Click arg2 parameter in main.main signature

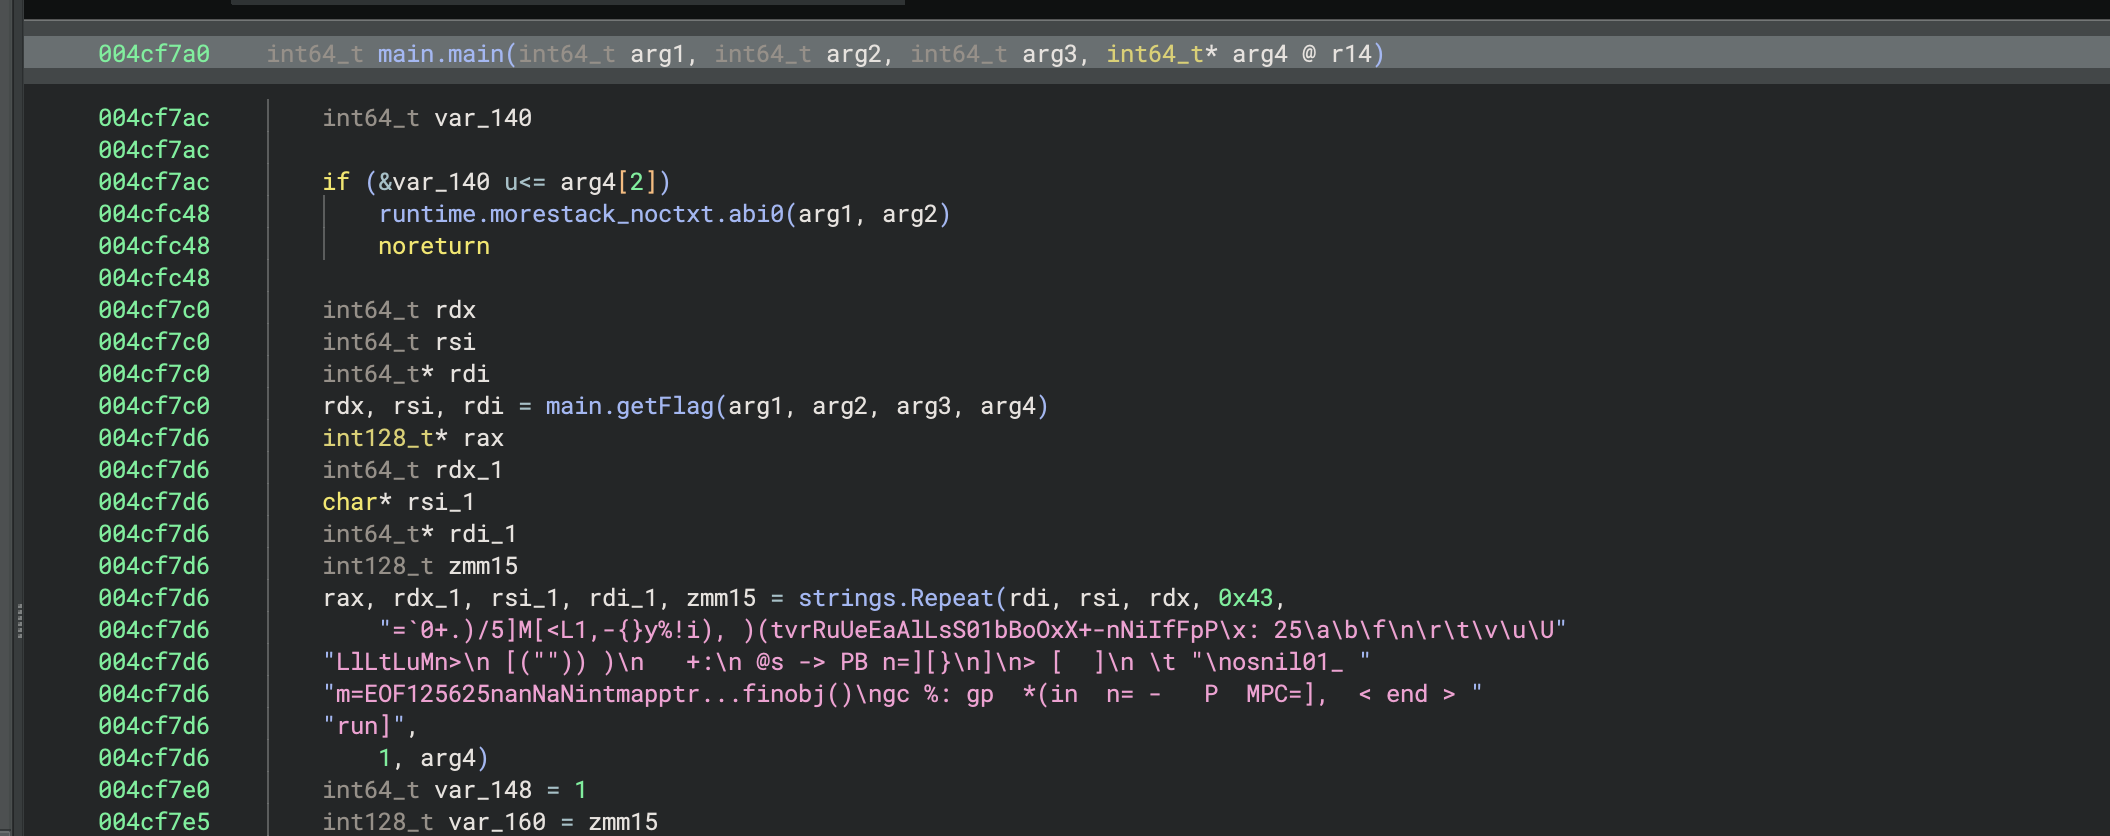[x=853, y=54]
